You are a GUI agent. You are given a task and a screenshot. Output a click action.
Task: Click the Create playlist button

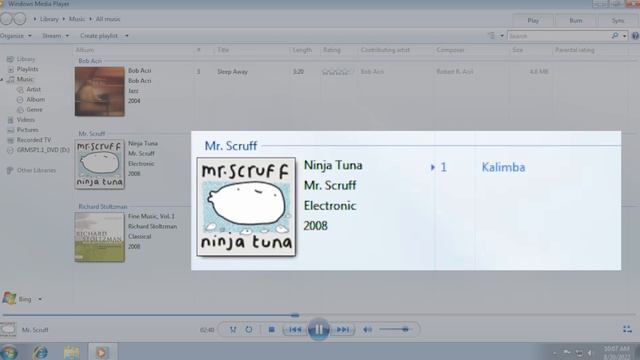[x=99, y=36]
